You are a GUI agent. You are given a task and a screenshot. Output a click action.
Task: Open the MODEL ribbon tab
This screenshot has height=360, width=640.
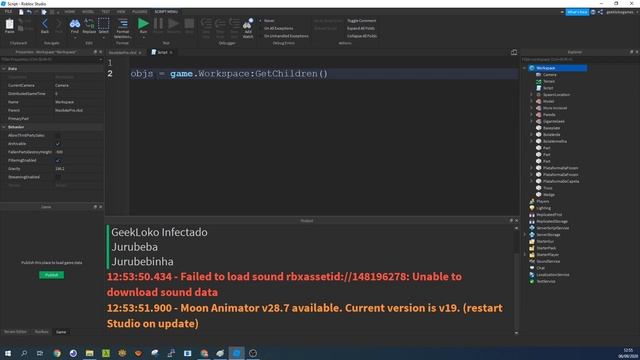88,12
